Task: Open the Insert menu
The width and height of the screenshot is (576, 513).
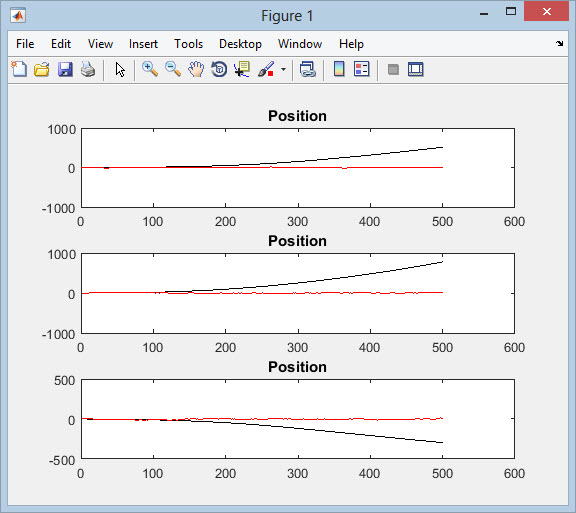Action: pos(143,44)
